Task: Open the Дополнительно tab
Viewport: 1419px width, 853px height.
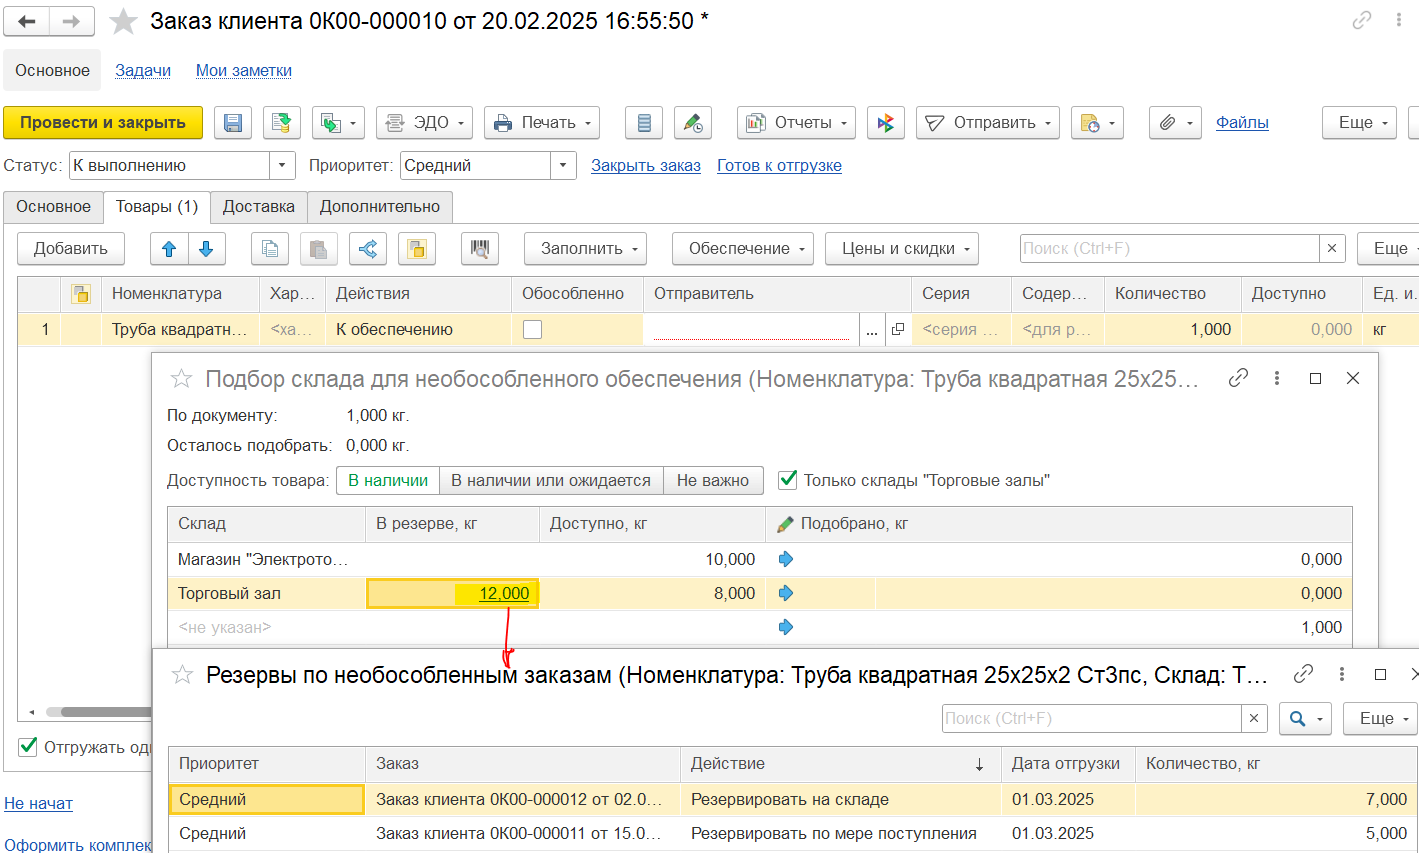Action: tap(379, 207)
